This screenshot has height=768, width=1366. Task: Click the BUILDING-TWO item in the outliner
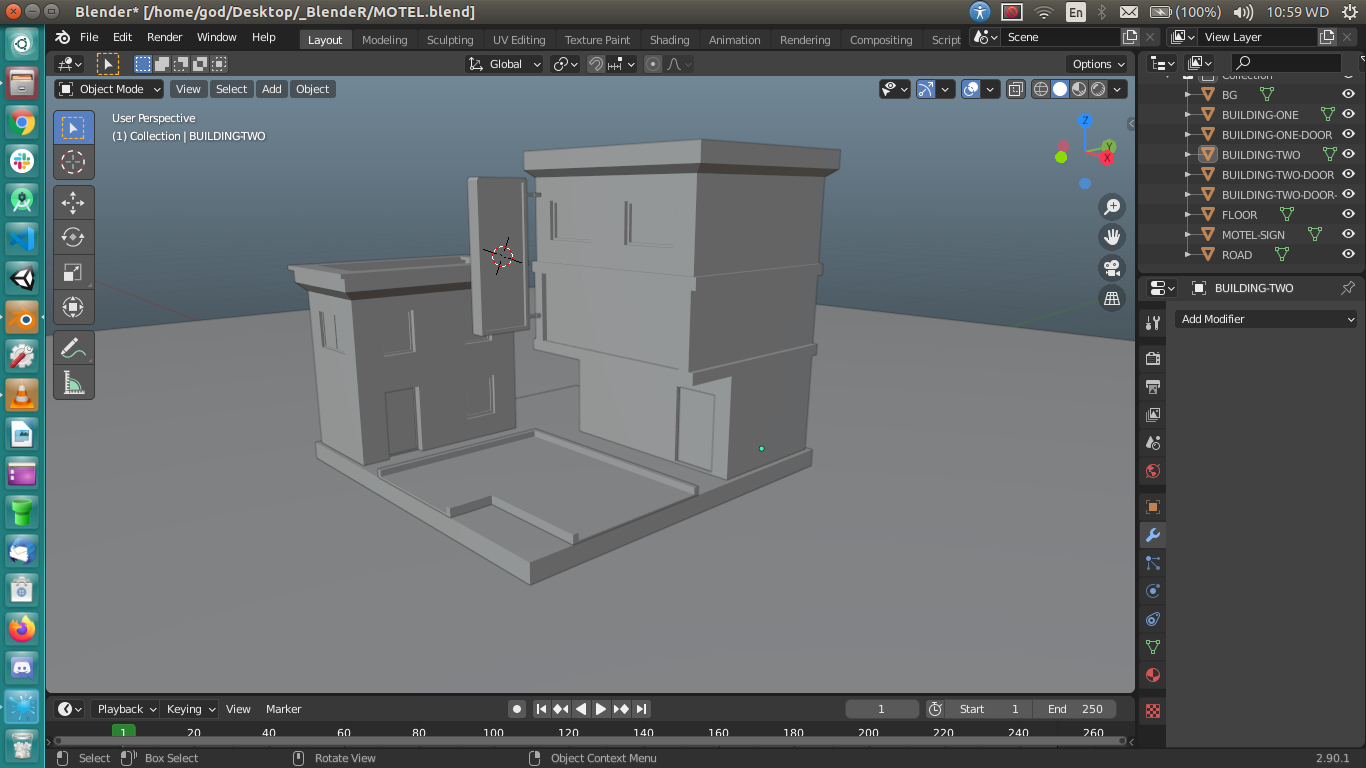point(1262,154)
